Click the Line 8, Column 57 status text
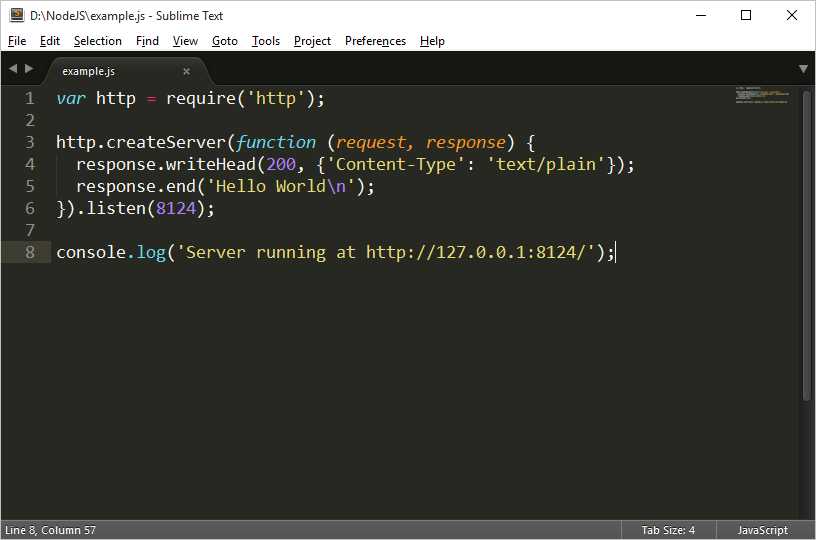Viewport: 816px width, 540px height. pyautogui.click(x=50, y=530)
